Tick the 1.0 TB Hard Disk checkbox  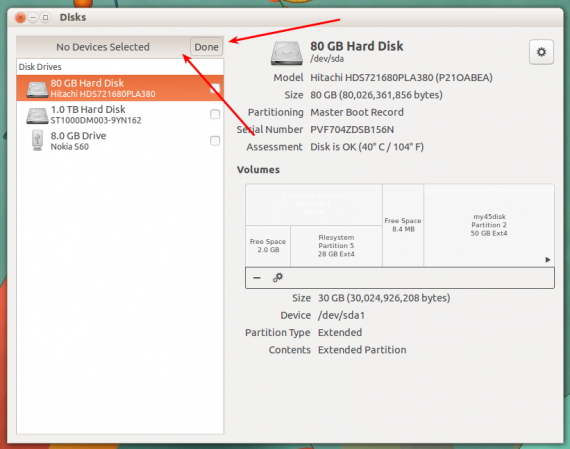click(x=215, y=115)
